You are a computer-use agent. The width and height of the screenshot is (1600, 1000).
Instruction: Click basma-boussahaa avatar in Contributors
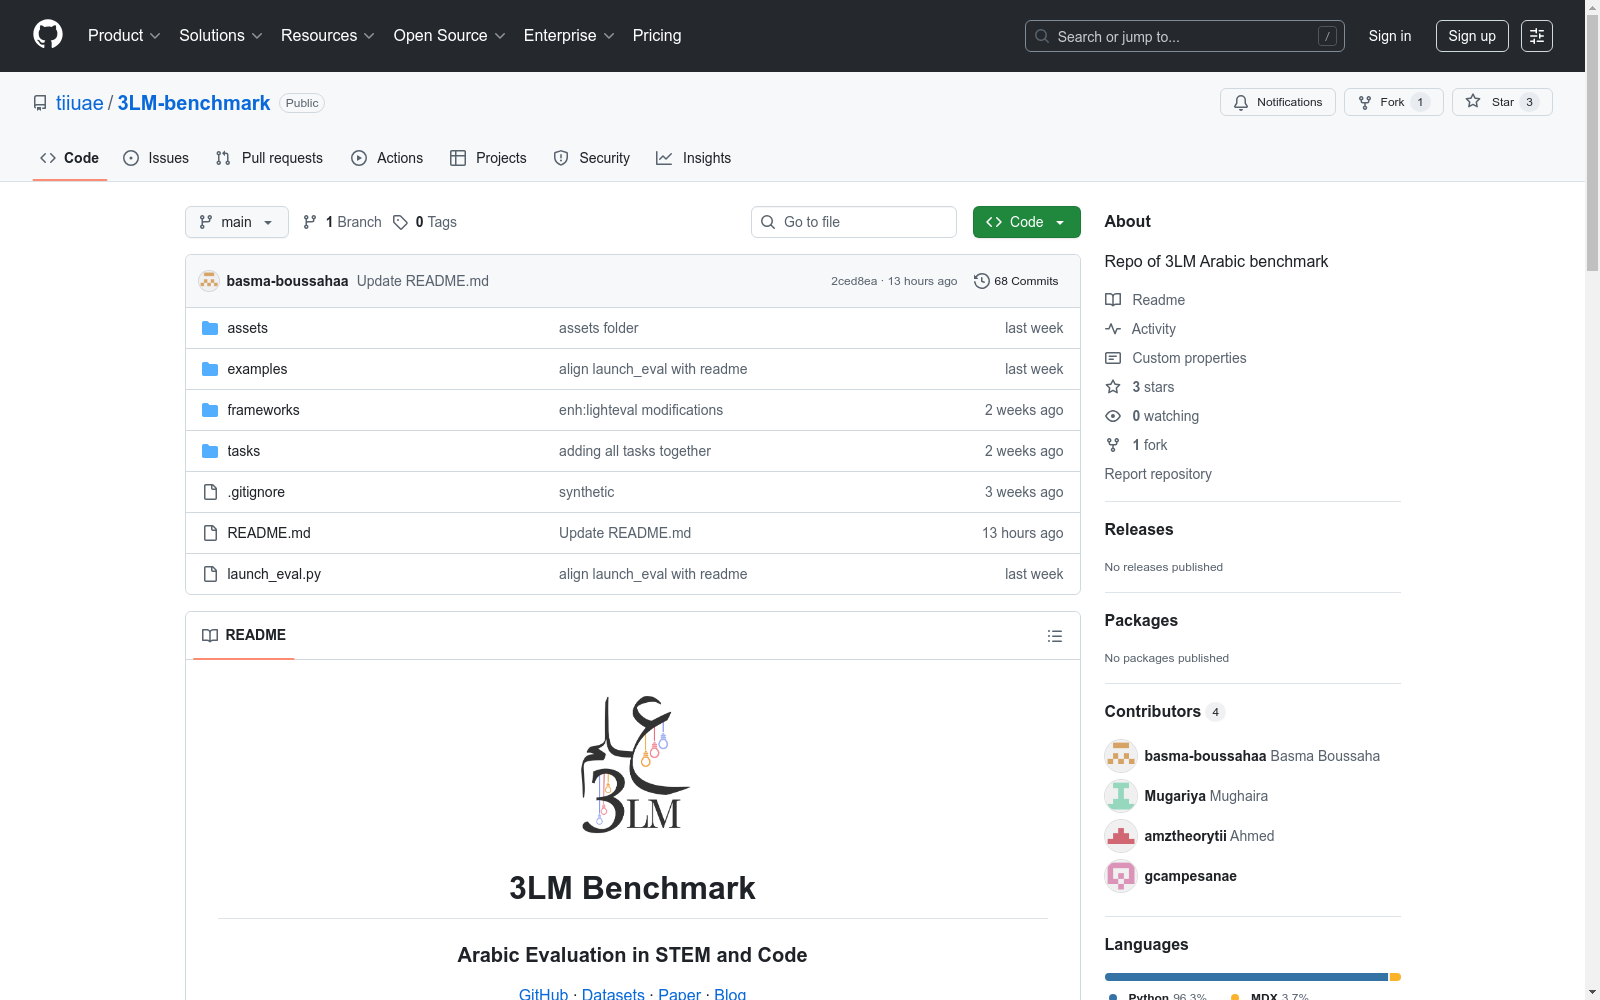[x=1121, y=756]
